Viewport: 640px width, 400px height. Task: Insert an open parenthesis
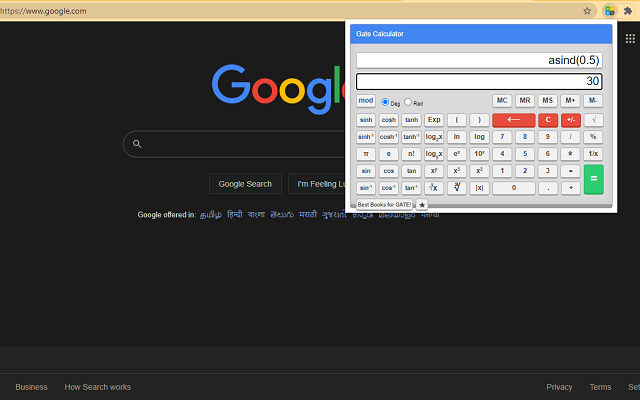(457, 120)
